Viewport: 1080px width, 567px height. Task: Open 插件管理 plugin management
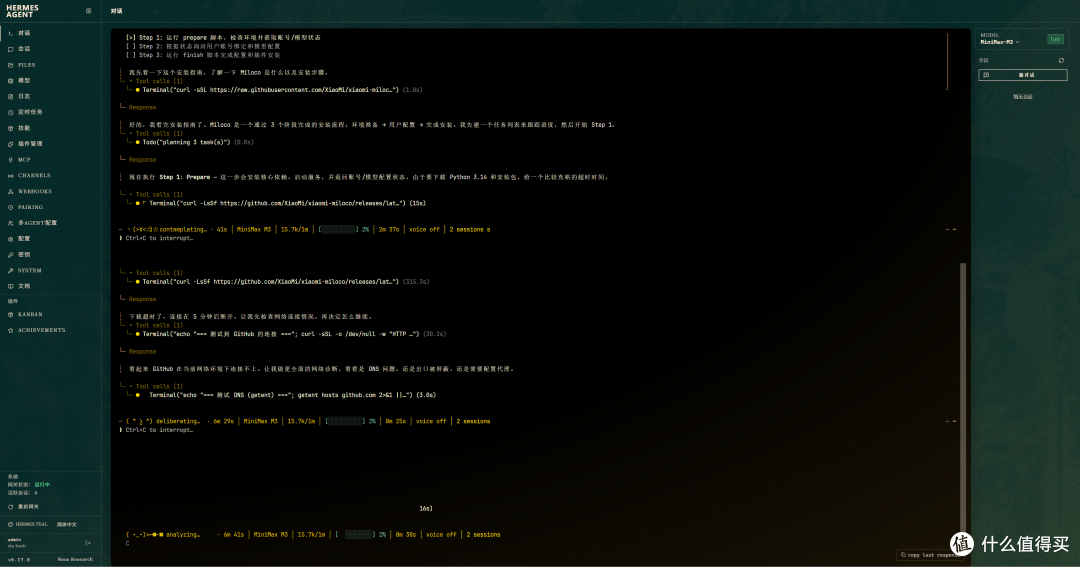pyautogui.click(x=50, y=144)
